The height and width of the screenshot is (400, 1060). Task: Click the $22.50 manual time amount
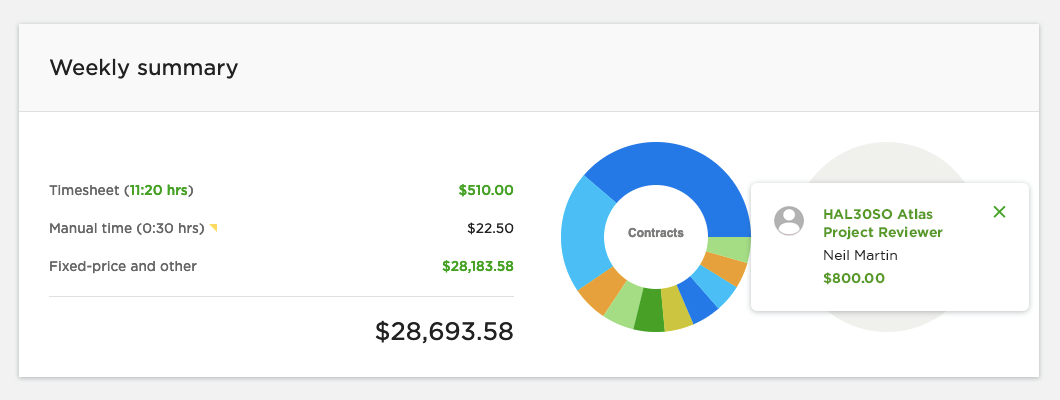pos(490,228)
